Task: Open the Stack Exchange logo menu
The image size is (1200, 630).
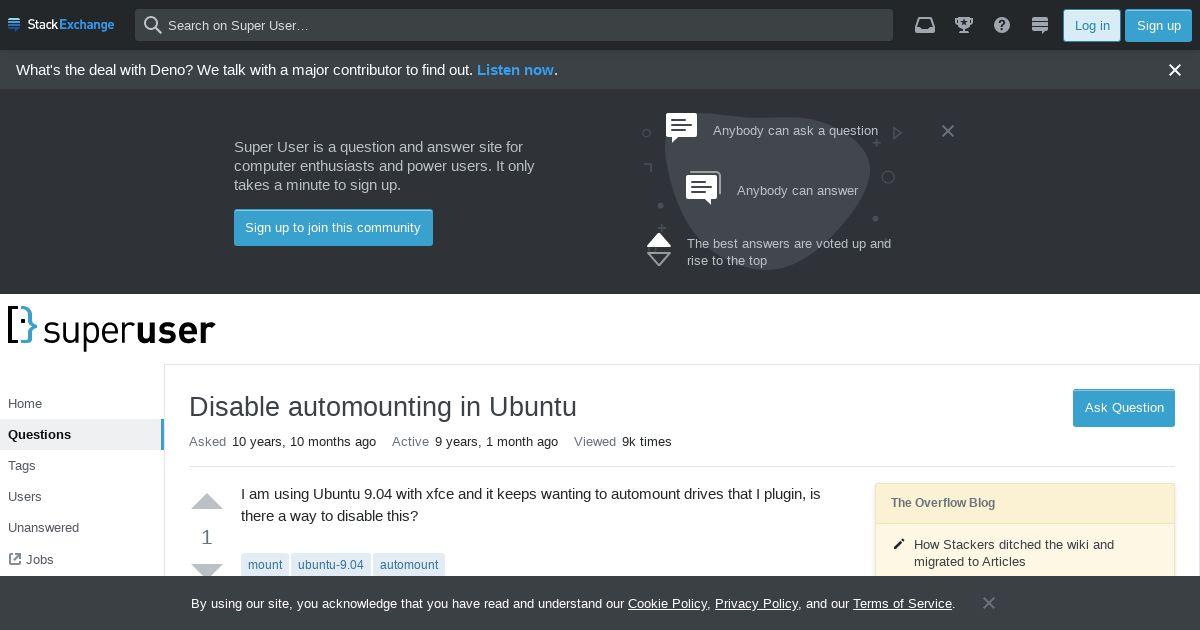Action: (x=61, y=24)
